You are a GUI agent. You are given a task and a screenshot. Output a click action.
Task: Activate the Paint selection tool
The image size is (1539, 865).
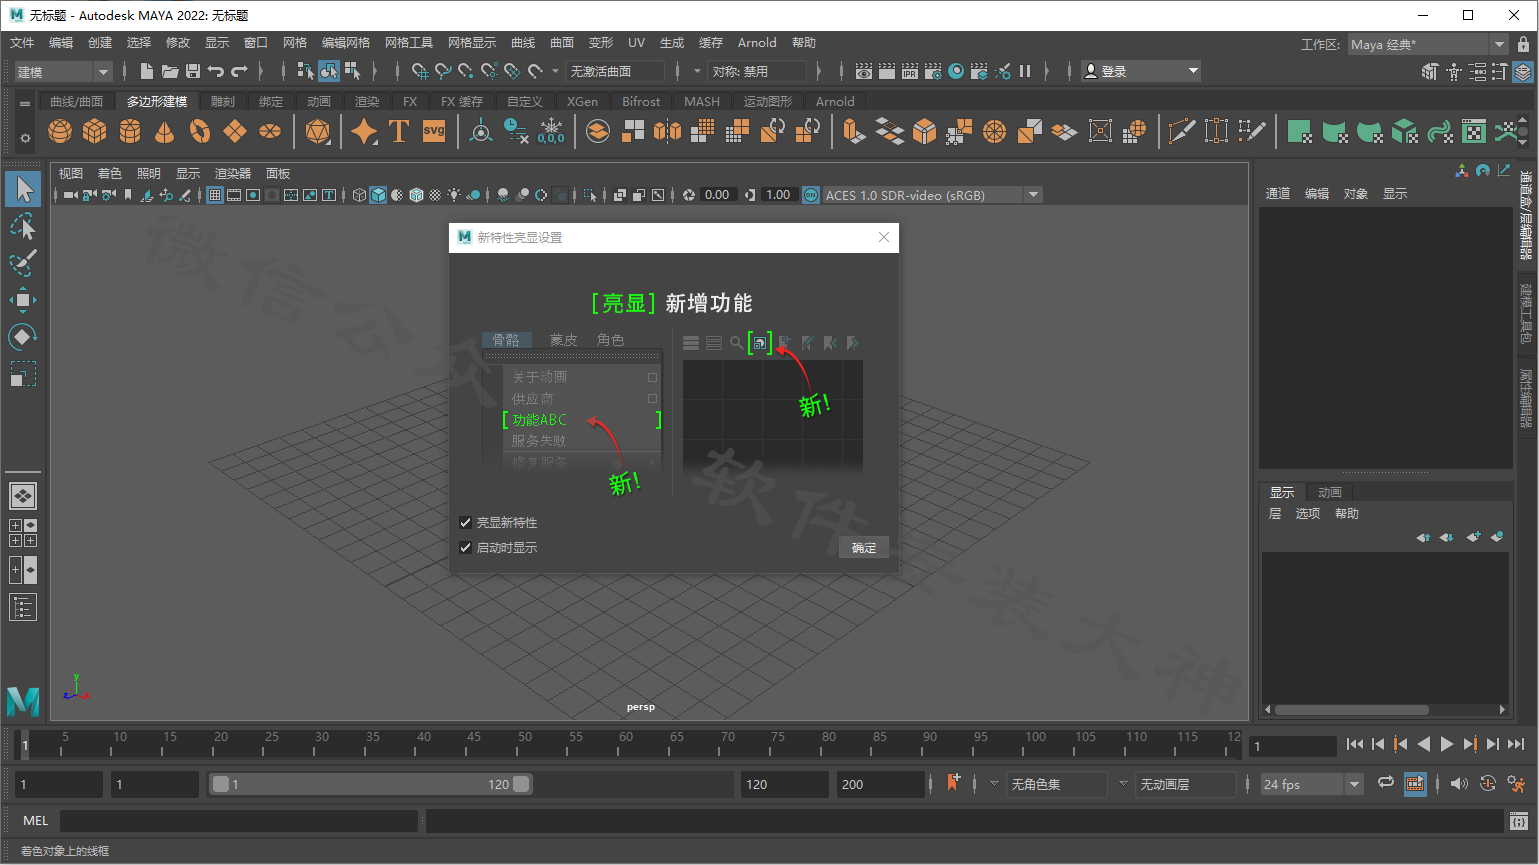click(23, 264)
